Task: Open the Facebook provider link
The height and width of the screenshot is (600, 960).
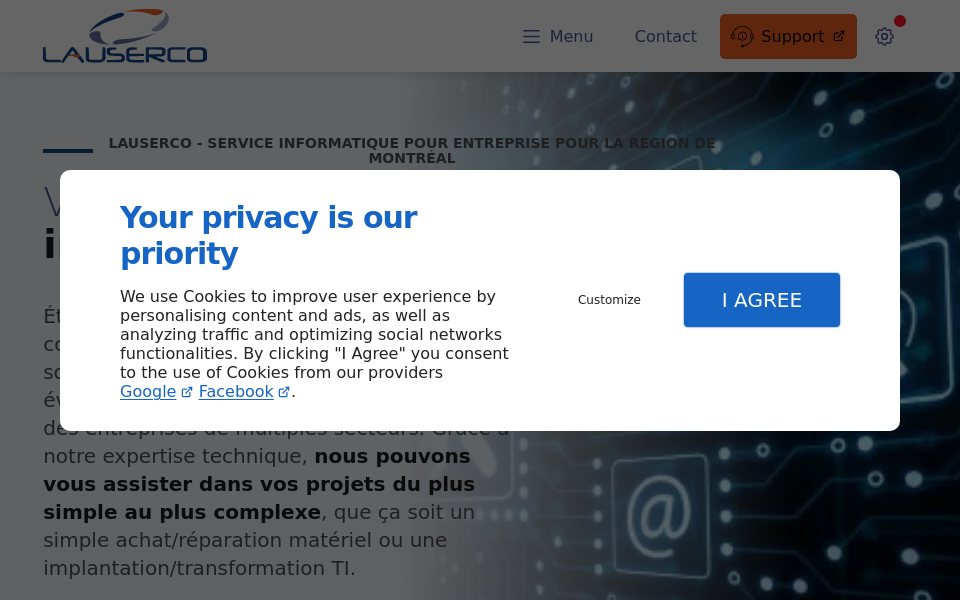Action: point(236,392)
